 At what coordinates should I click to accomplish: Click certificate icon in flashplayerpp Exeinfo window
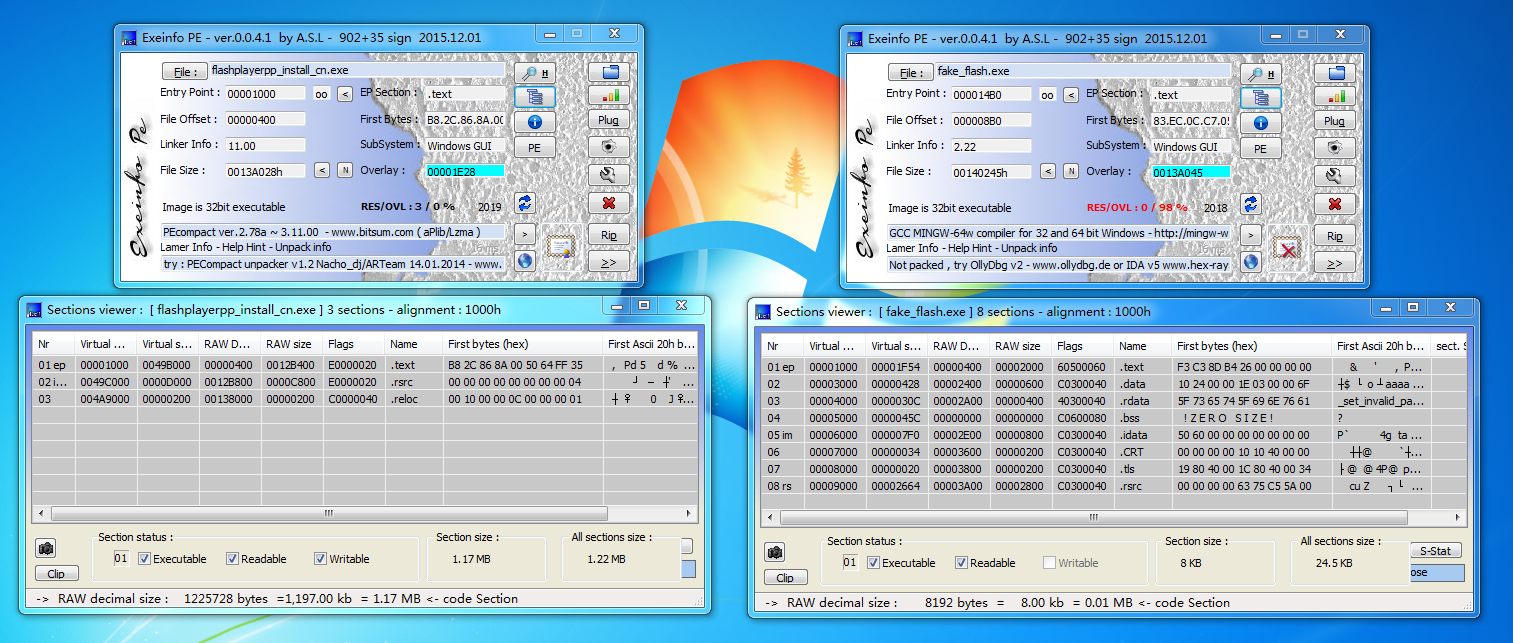pos(562,246)
